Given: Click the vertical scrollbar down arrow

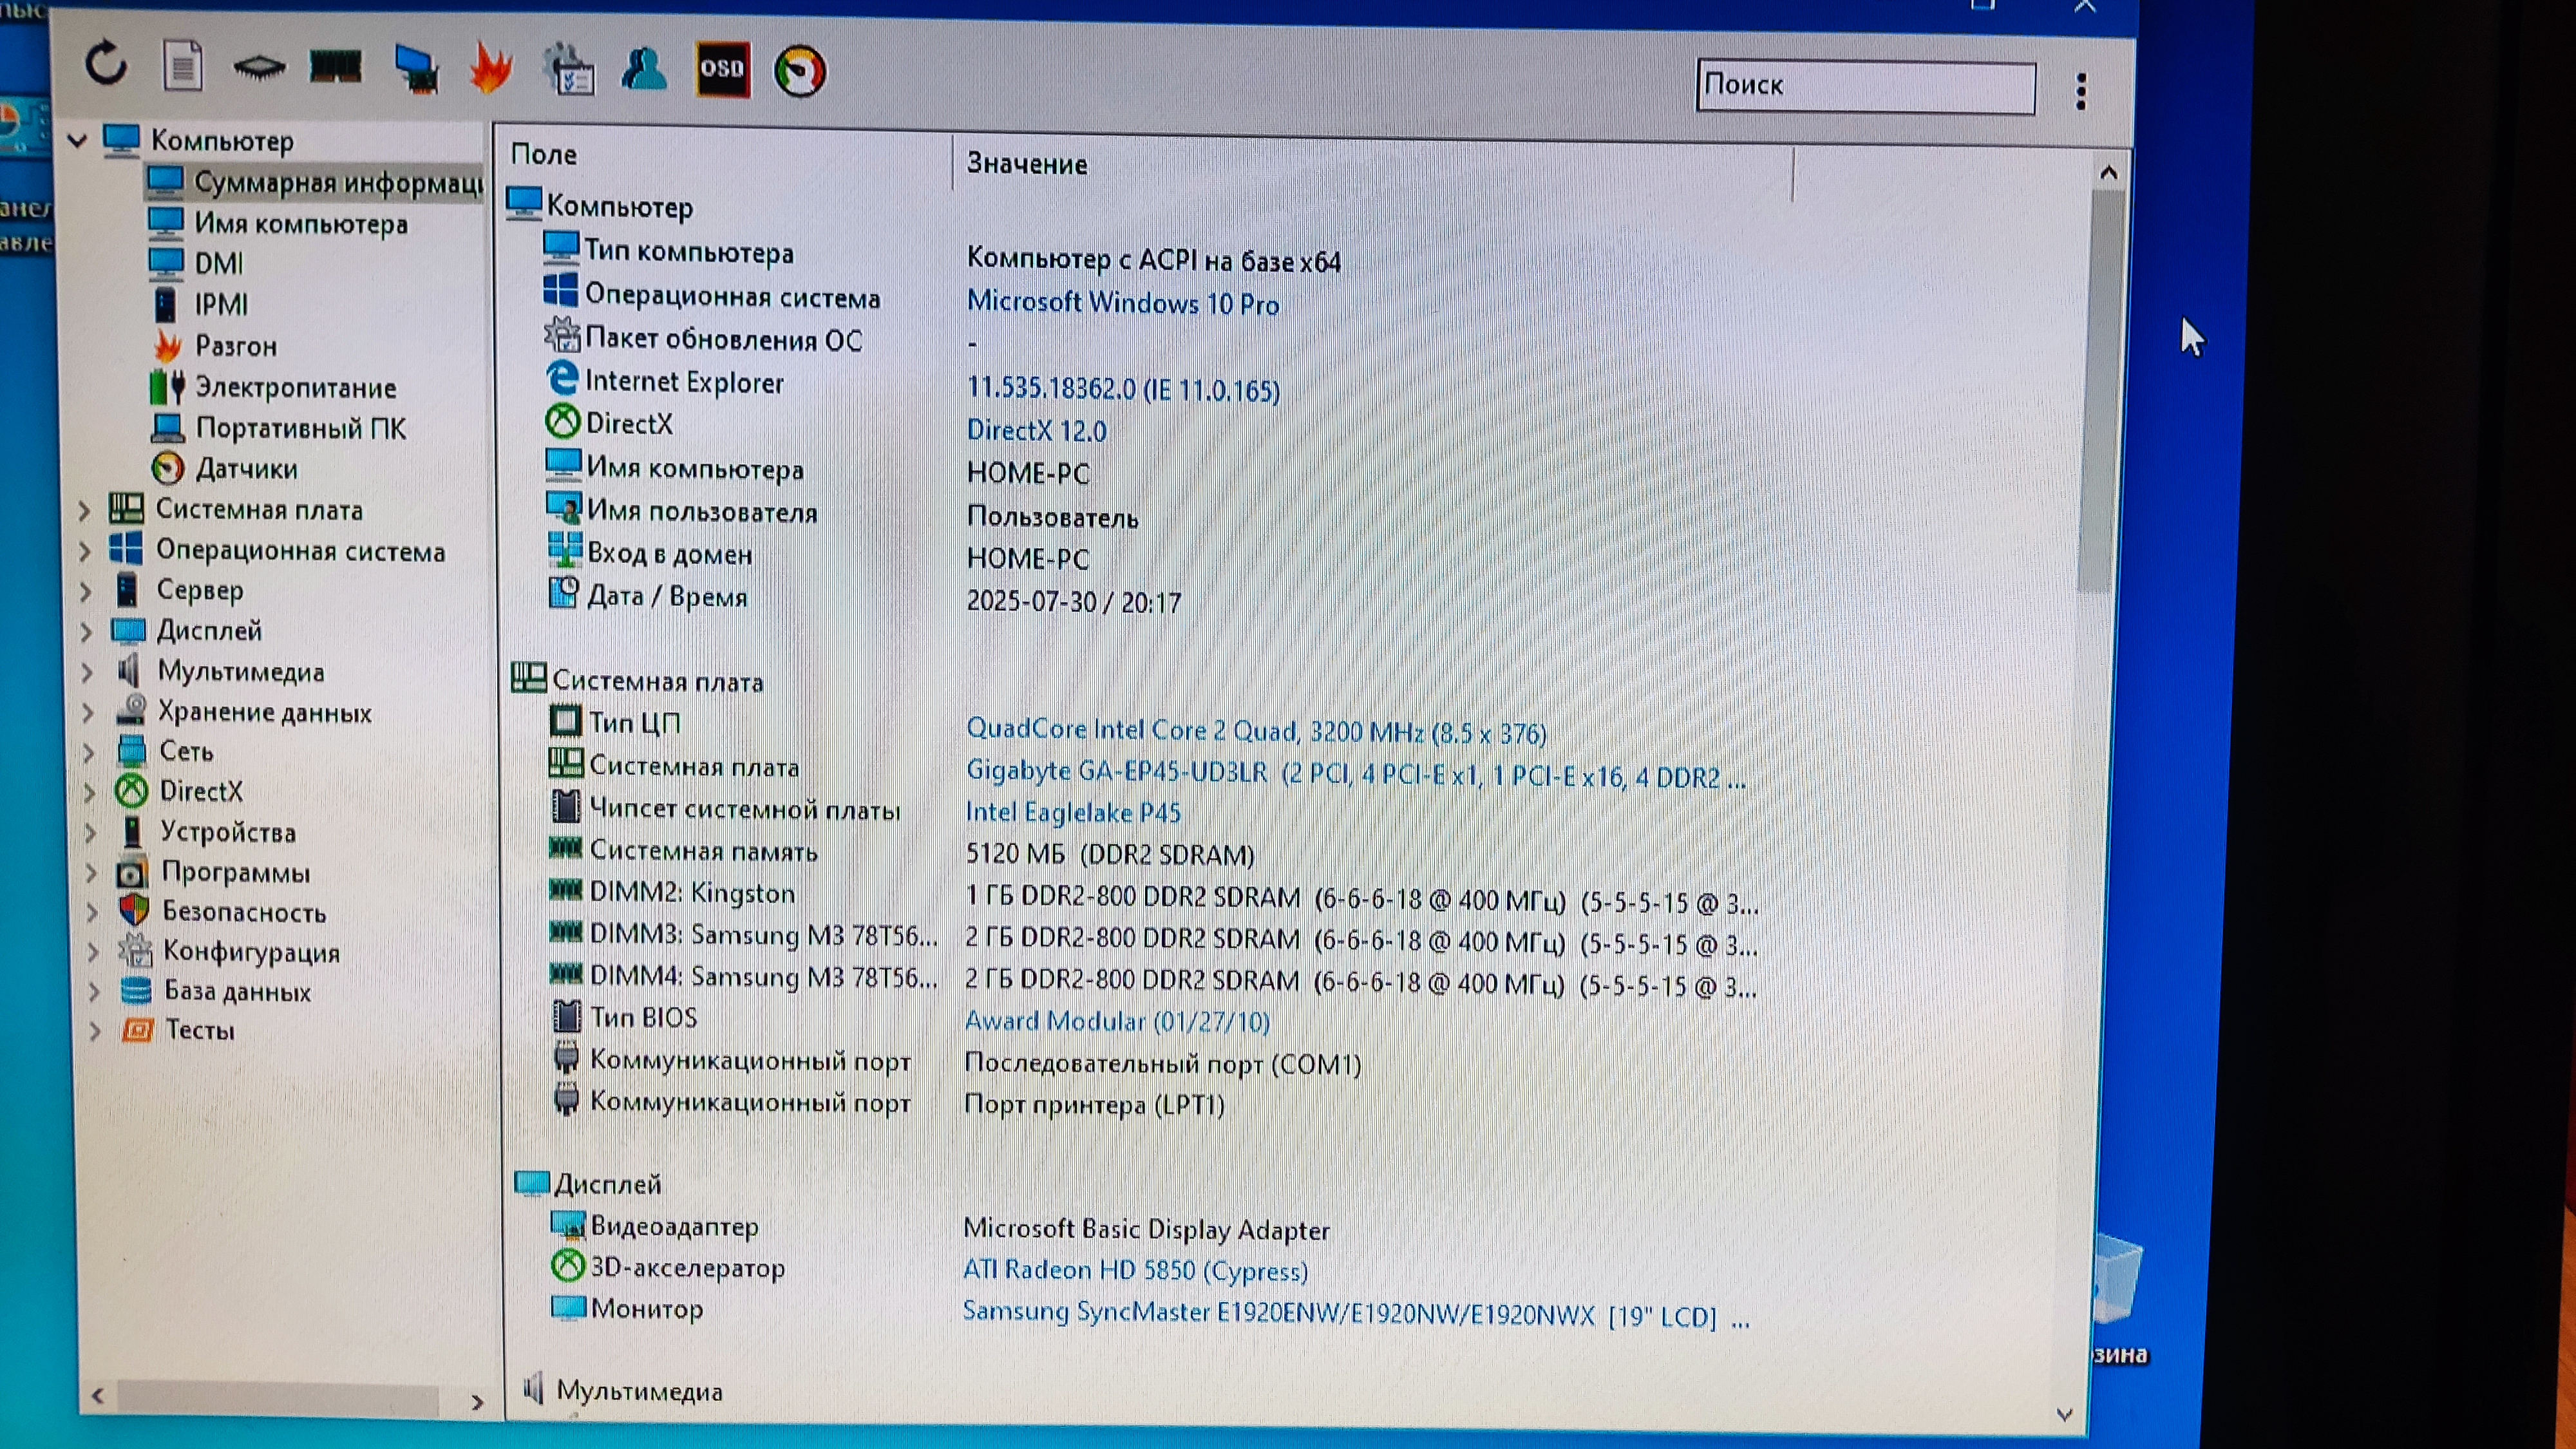Looking at the screenshot, I should coord(2064,1413).
